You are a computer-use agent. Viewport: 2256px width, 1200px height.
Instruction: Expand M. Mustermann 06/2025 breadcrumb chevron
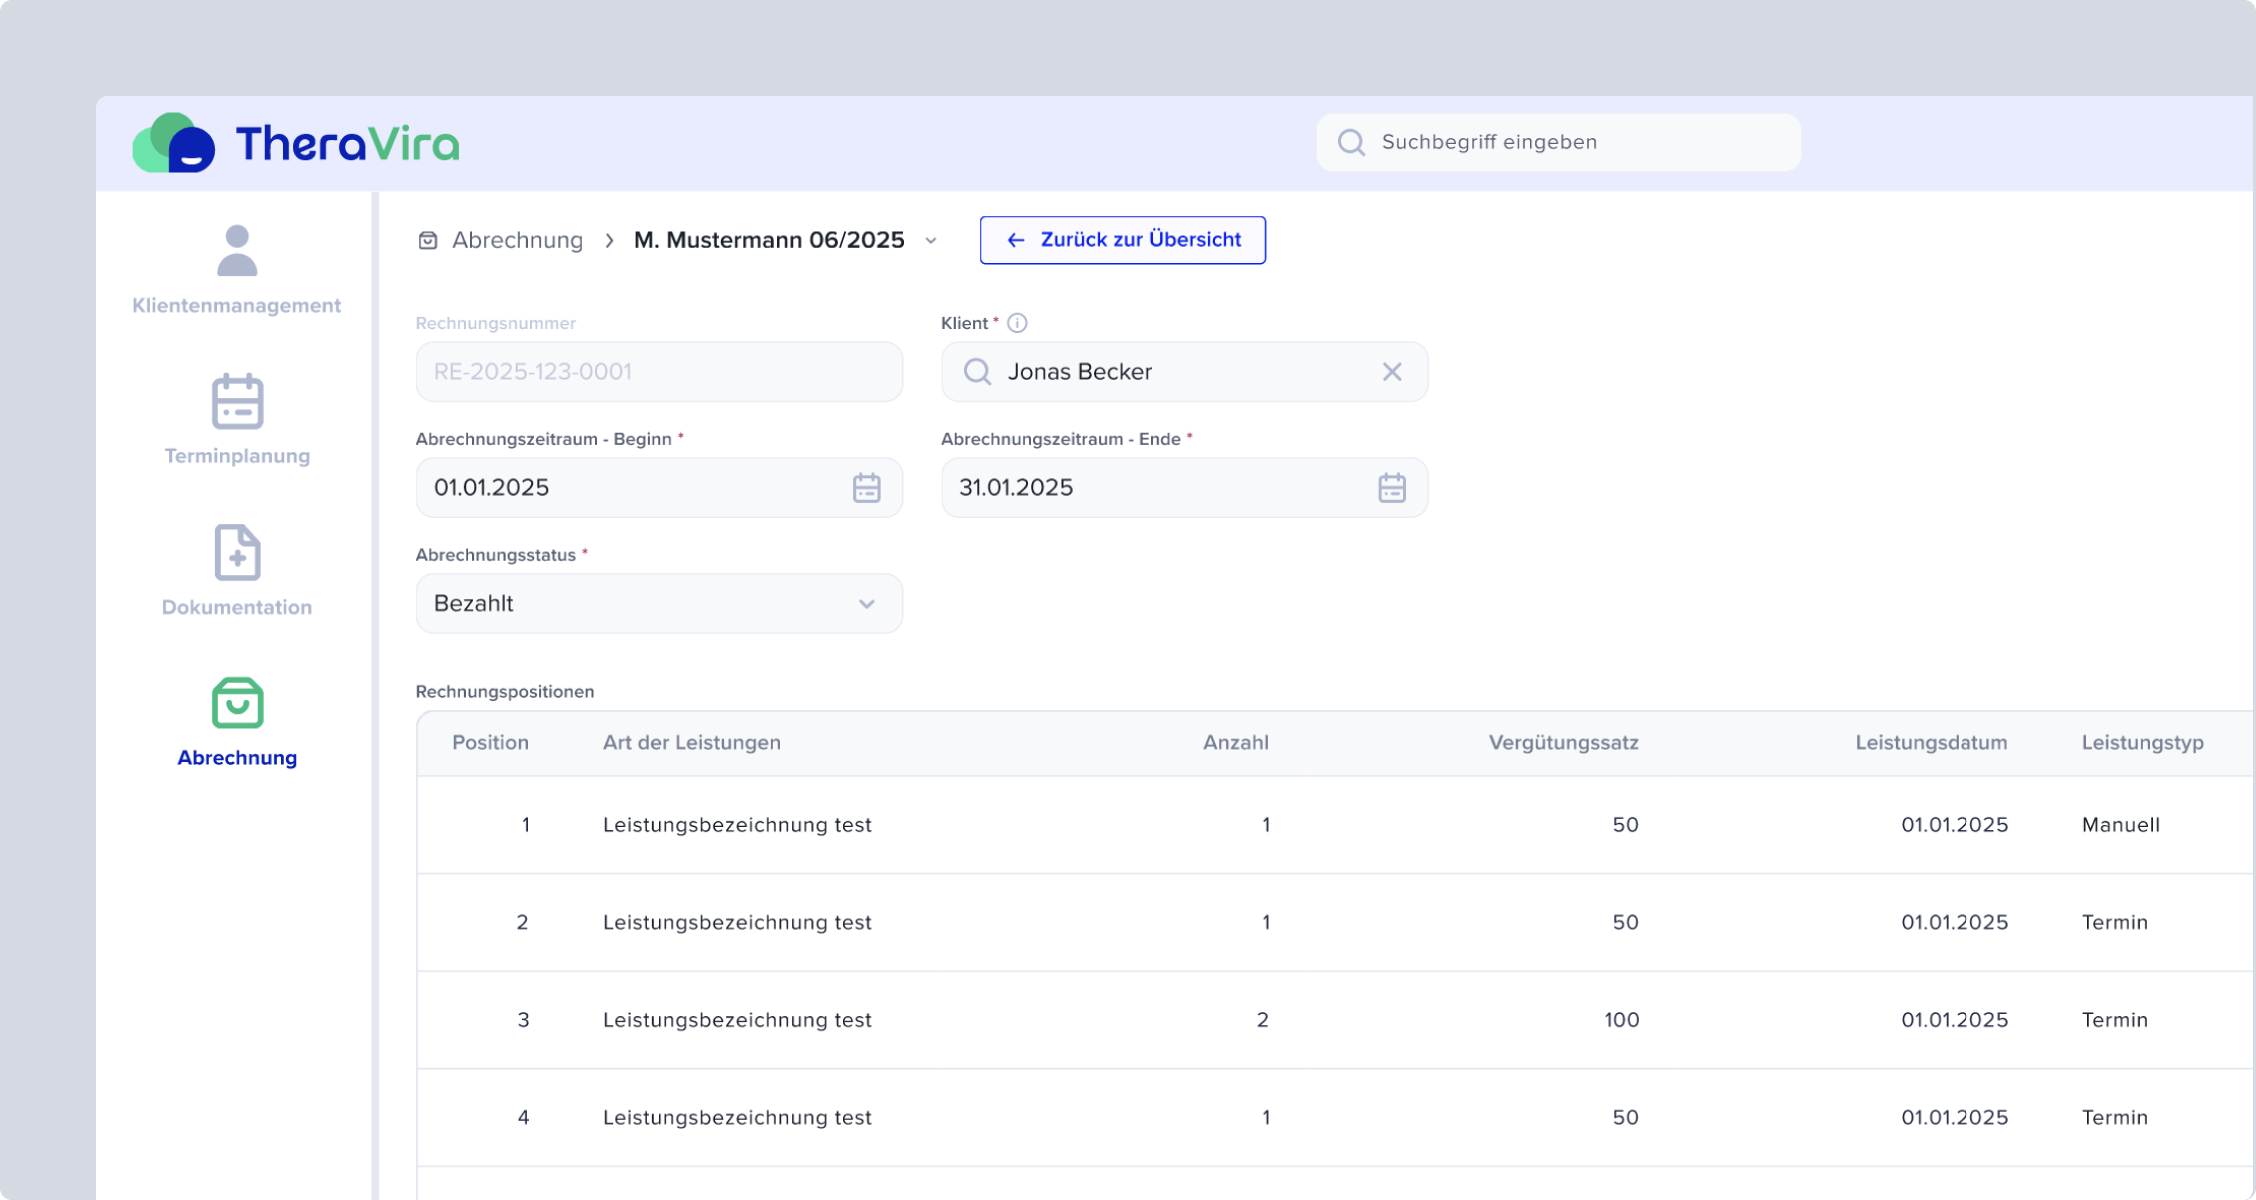931,241
